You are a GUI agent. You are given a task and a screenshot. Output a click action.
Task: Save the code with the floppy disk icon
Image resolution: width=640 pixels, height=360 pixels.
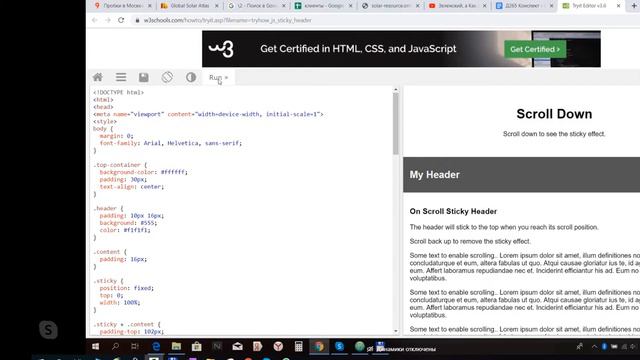click(x=144, y=77)
